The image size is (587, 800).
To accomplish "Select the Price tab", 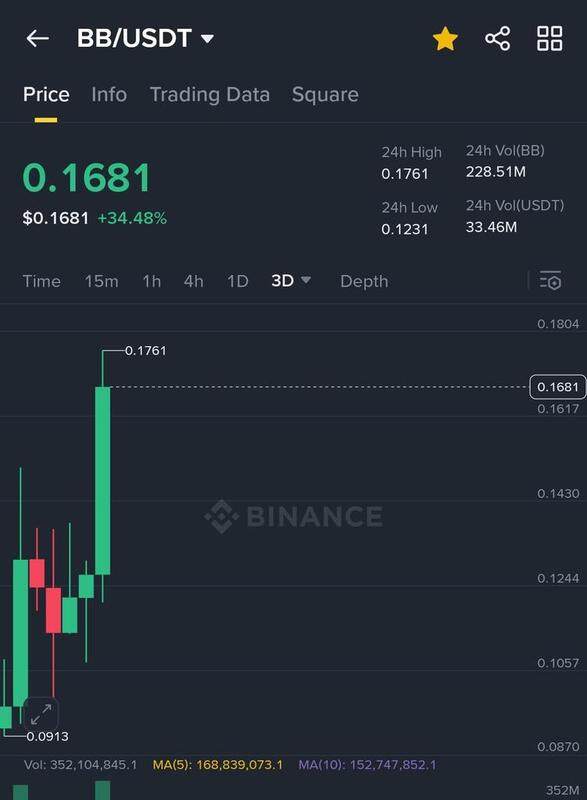I will pos(46,94).
